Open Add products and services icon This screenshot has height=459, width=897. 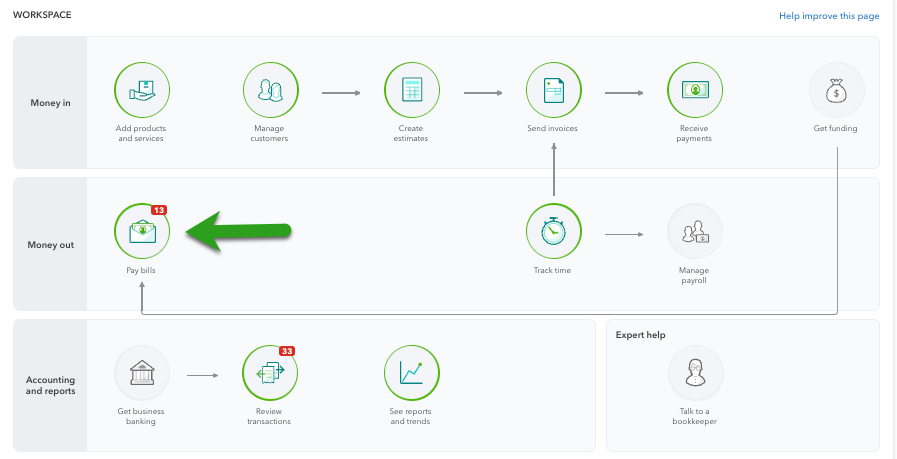(x=142, y=90)
